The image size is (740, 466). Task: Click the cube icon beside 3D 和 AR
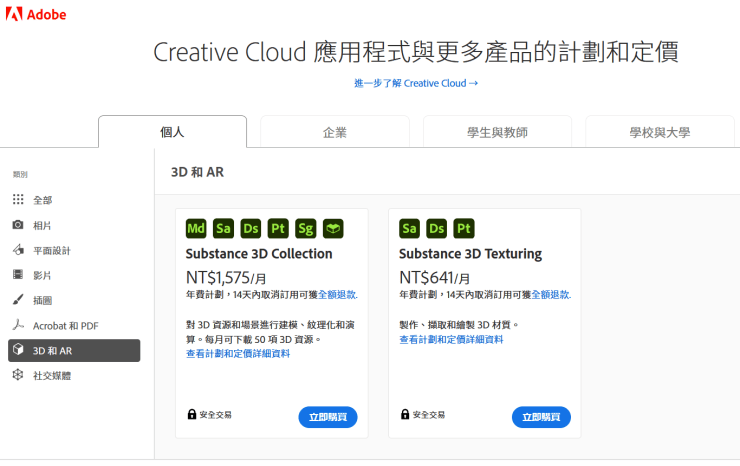point(18,349)
